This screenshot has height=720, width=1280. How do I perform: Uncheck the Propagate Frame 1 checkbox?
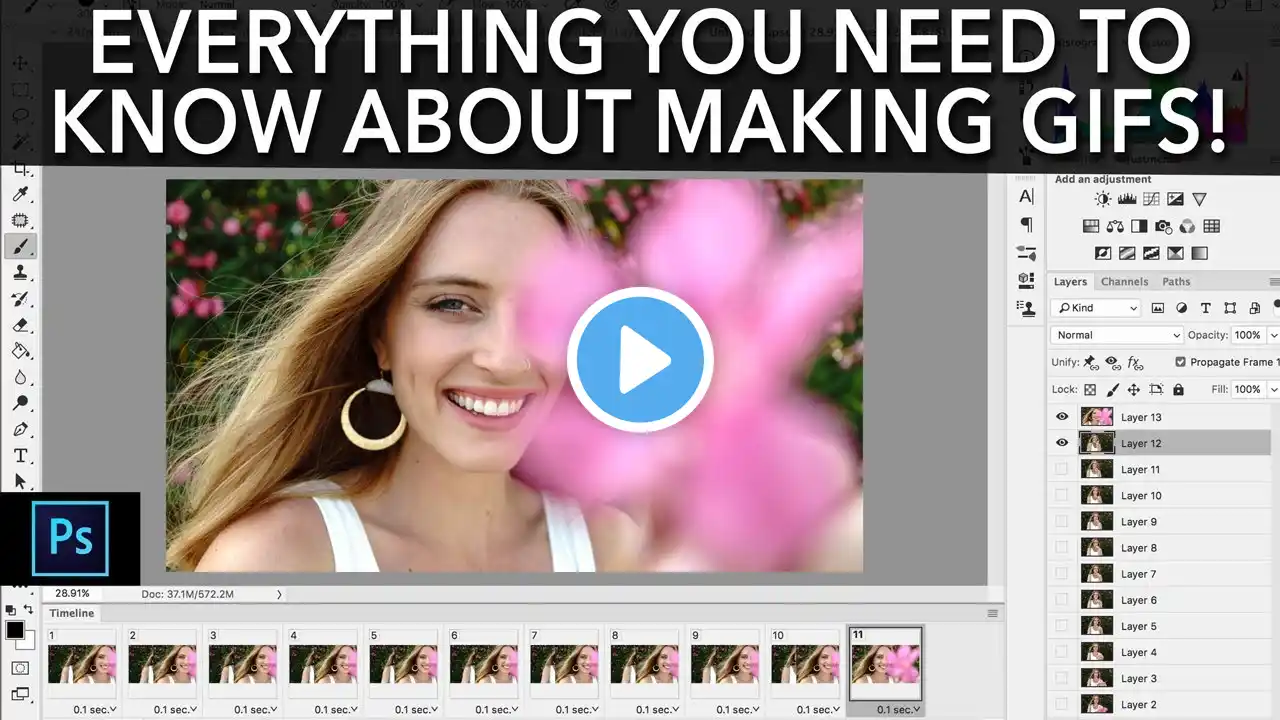click(x=1180, y=362)
